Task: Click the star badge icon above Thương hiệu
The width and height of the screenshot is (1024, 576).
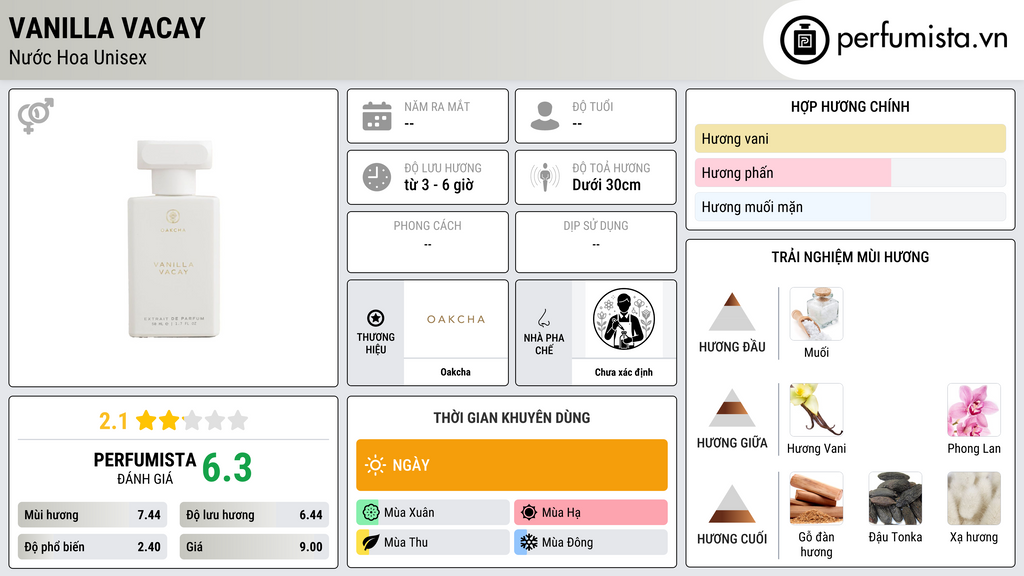Action: point(376,318)
